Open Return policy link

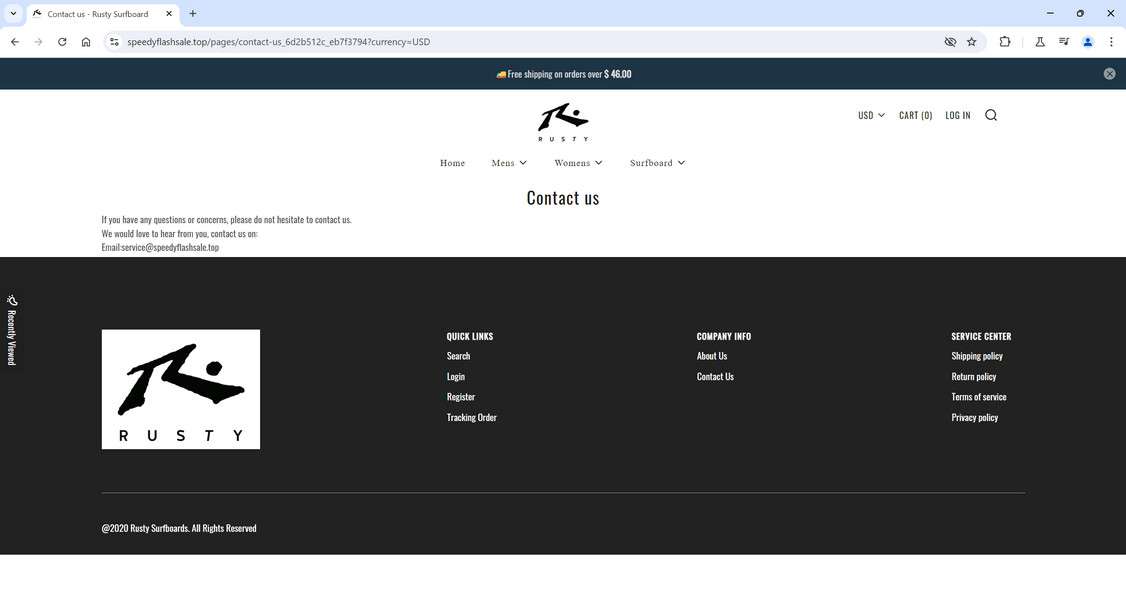click(974, 376)
